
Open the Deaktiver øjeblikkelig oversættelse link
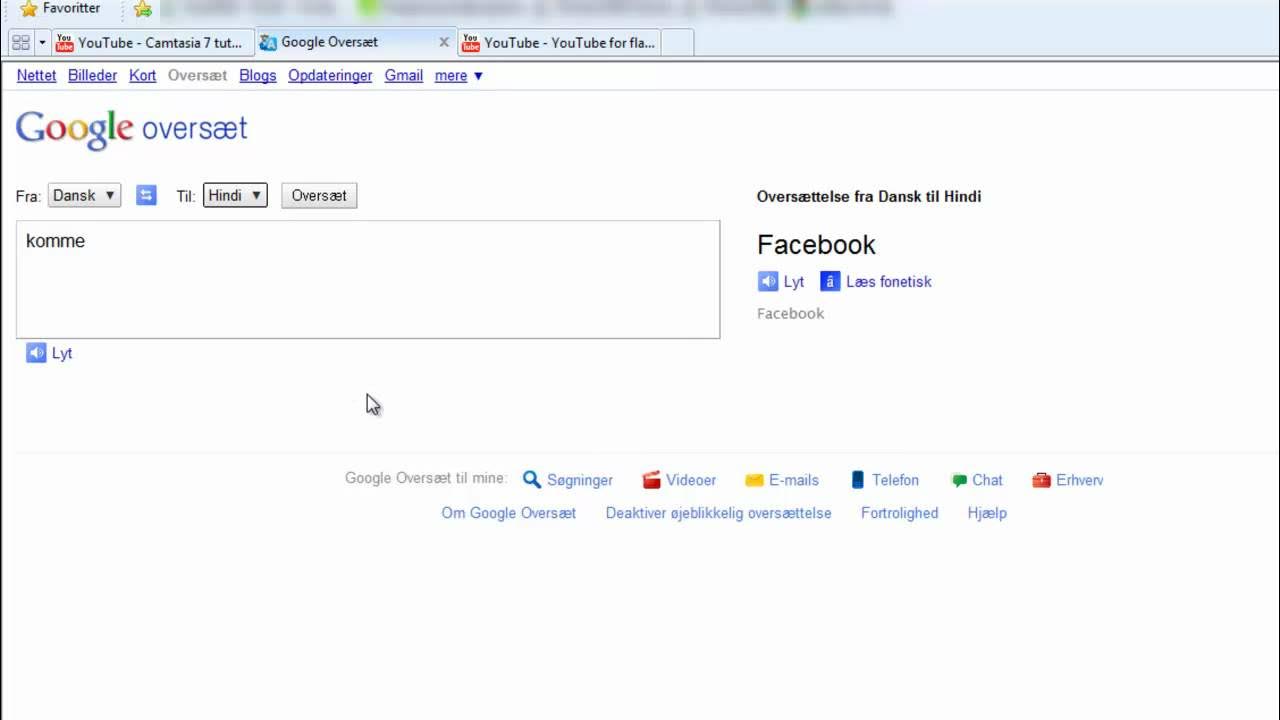coord(718,512)
